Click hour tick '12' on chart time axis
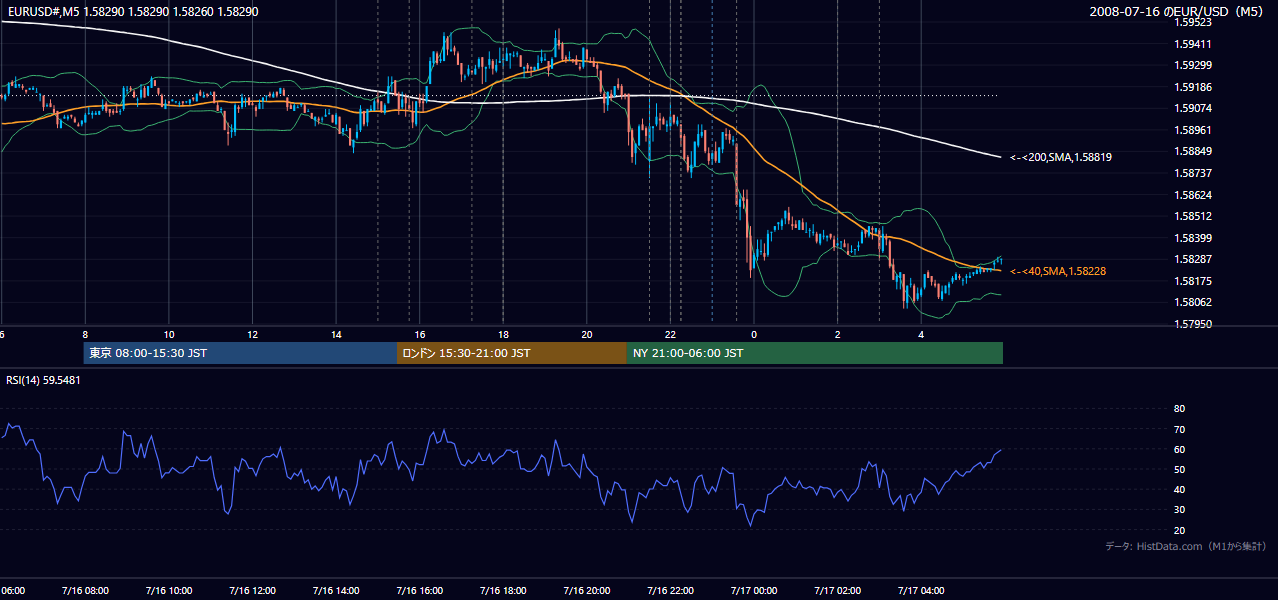Image resolution: width=1278 pixels, height=600 pixels. 252,335
